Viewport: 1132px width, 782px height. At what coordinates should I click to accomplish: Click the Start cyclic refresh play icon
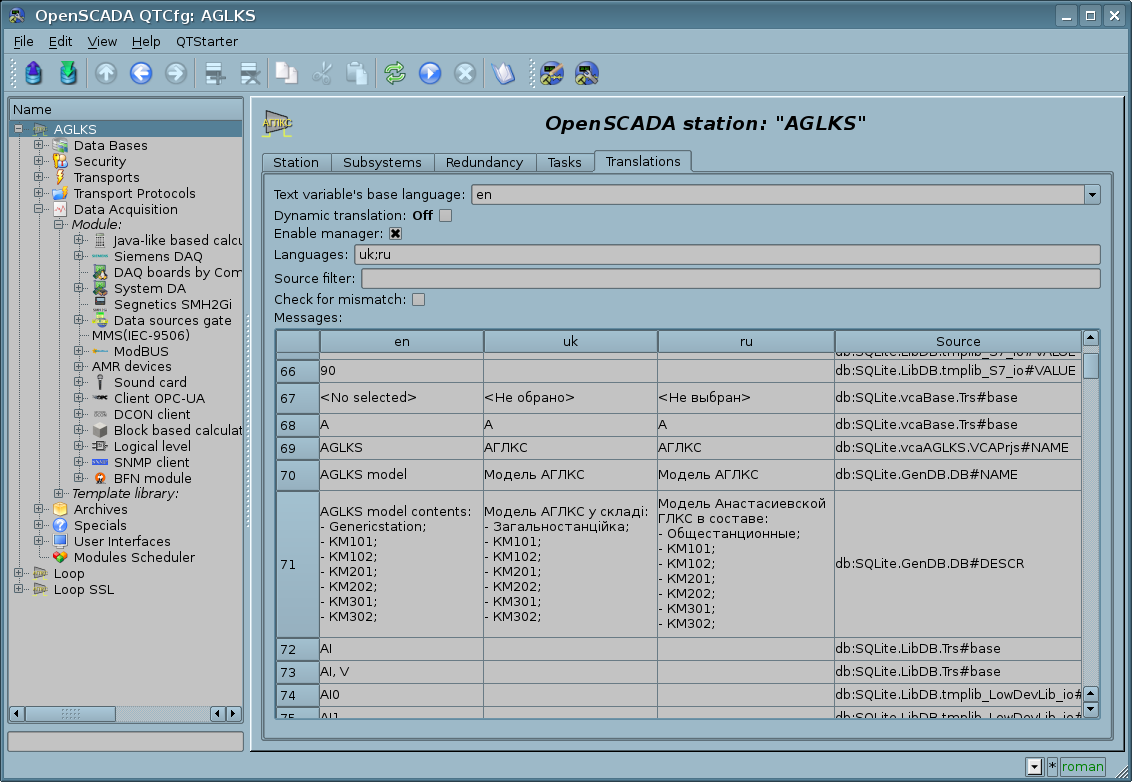(x=430, y=73)
